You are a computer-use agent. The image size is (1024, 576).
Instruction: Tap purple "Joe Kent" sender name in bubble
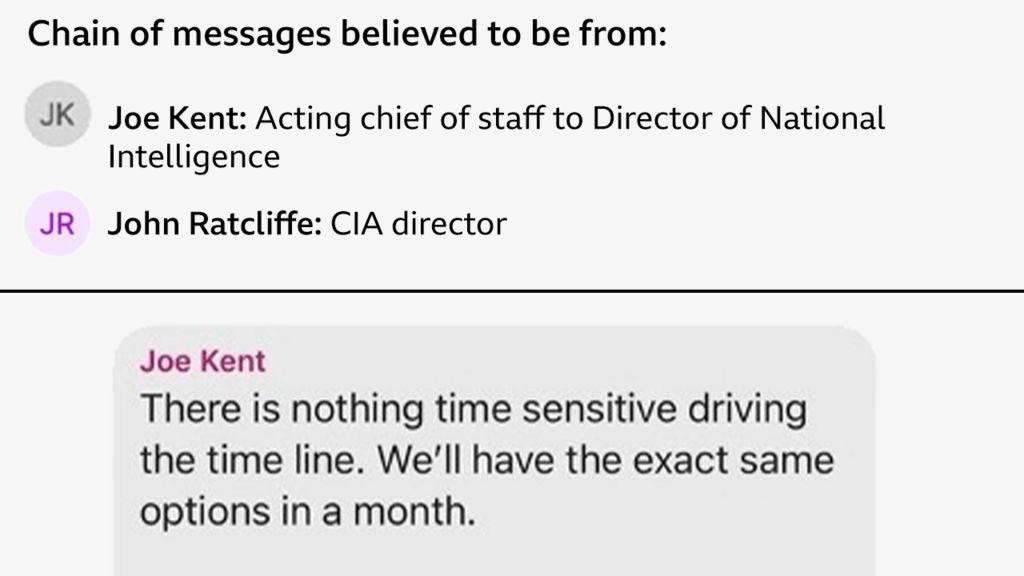(x=203, y=361)
